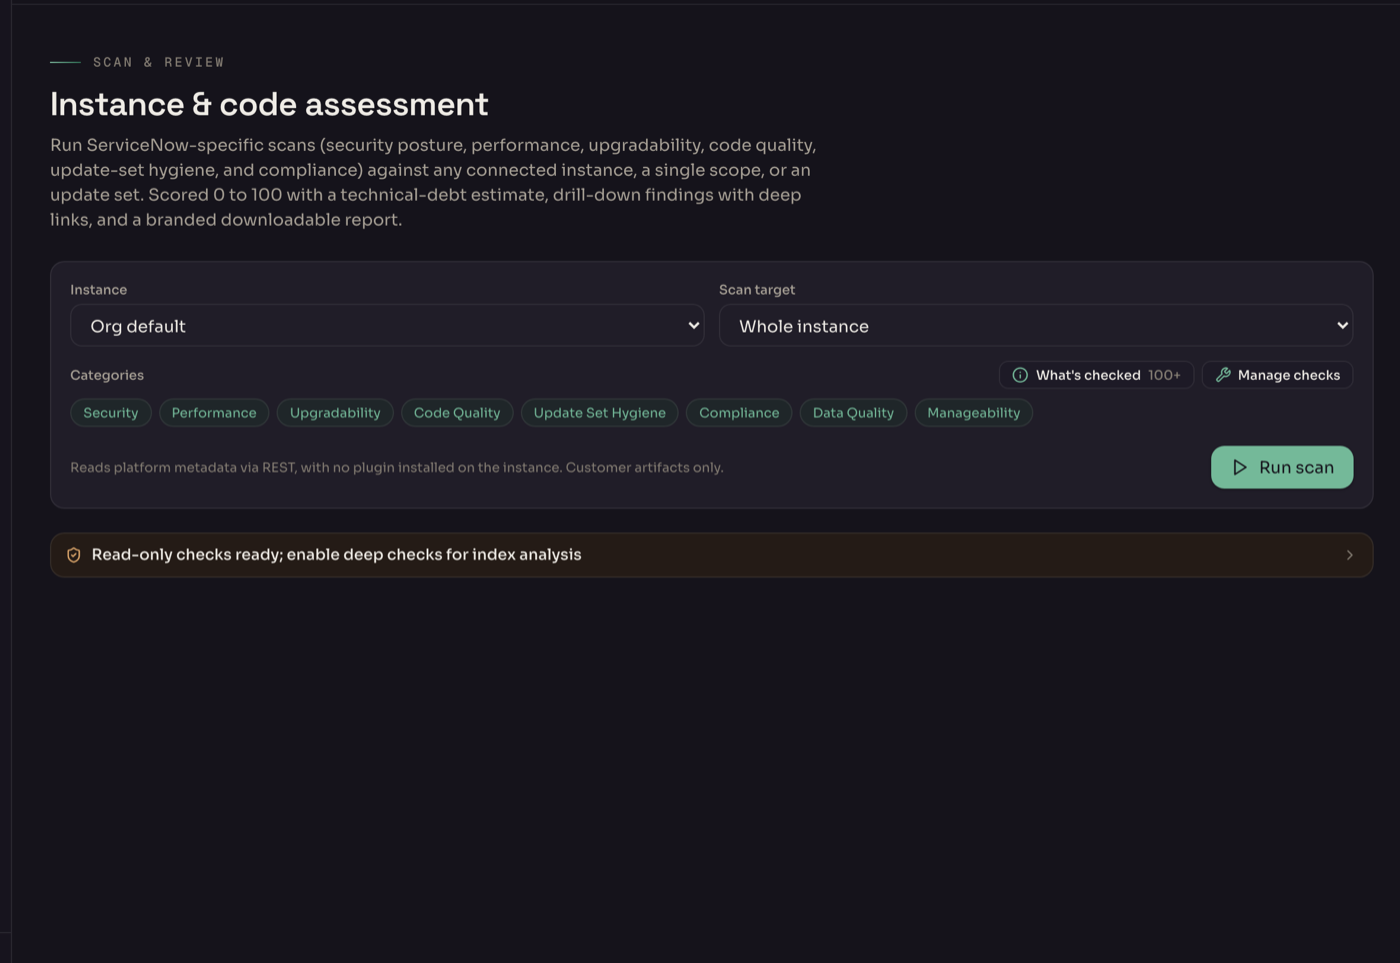Toggle the Update Set Hygiene category chip

(600, 413)
